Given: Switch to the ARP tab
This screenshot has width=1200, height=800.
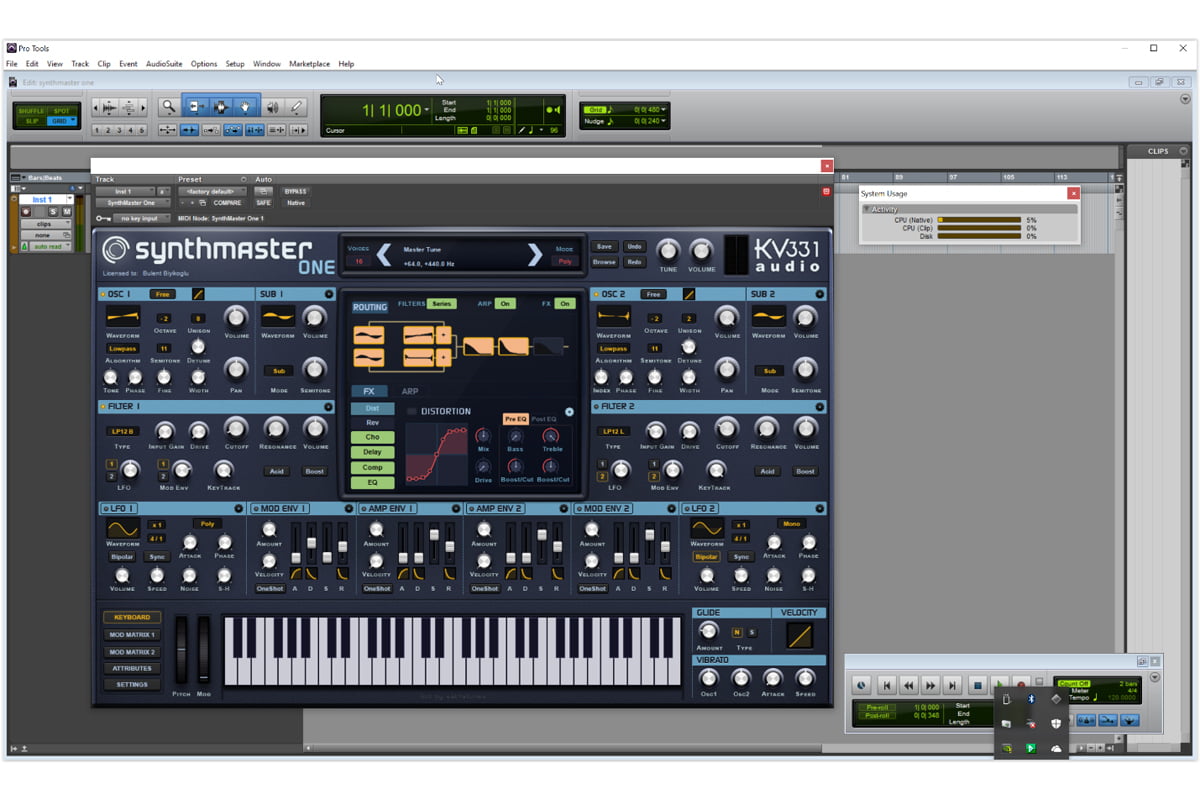Looking at the screenshot, I should (410, 392).
